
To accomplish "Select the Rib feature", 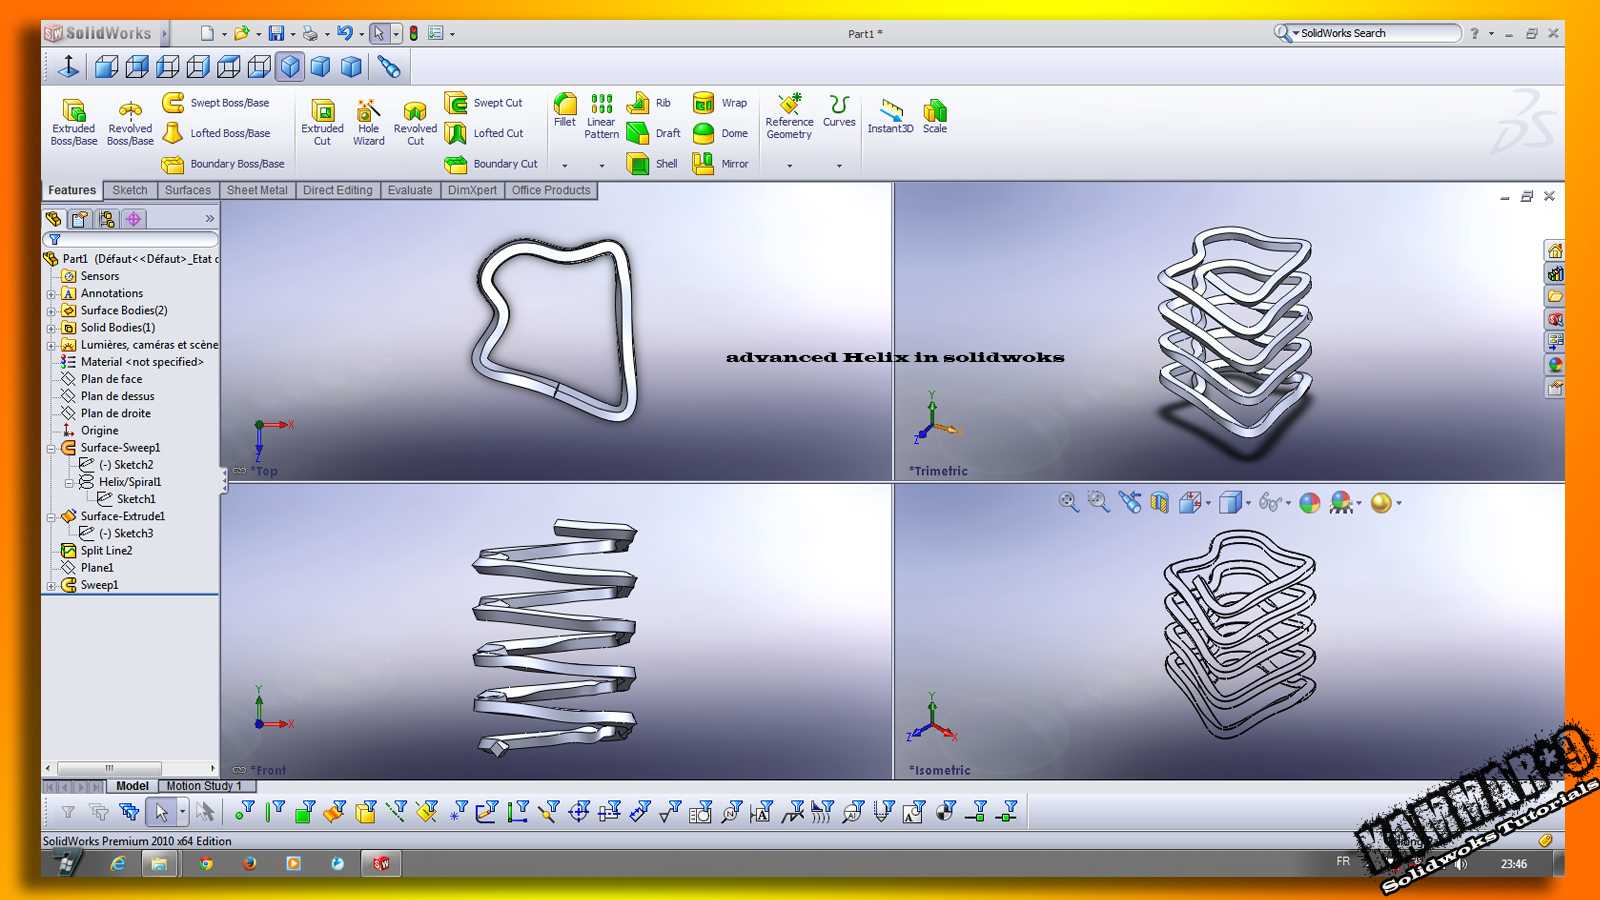I will click(x=649, y=103).
